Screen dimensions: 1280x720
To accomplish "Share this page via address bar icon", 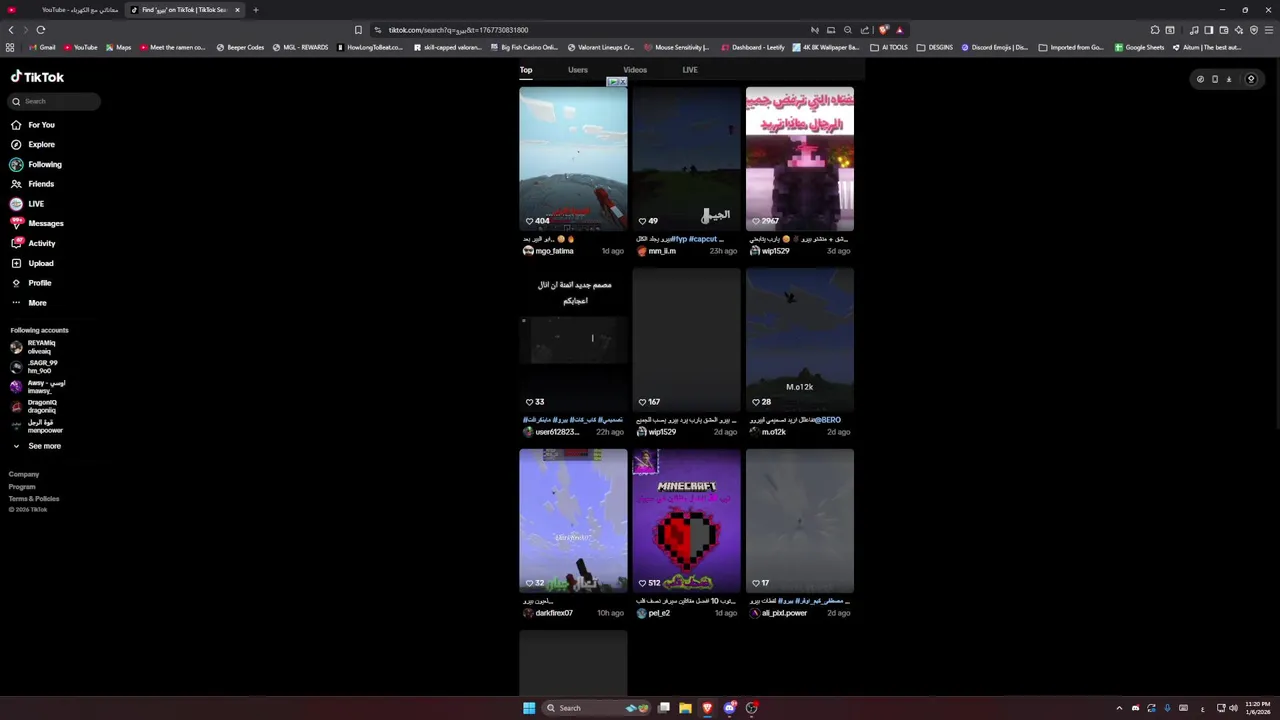I will click(865, 30).
